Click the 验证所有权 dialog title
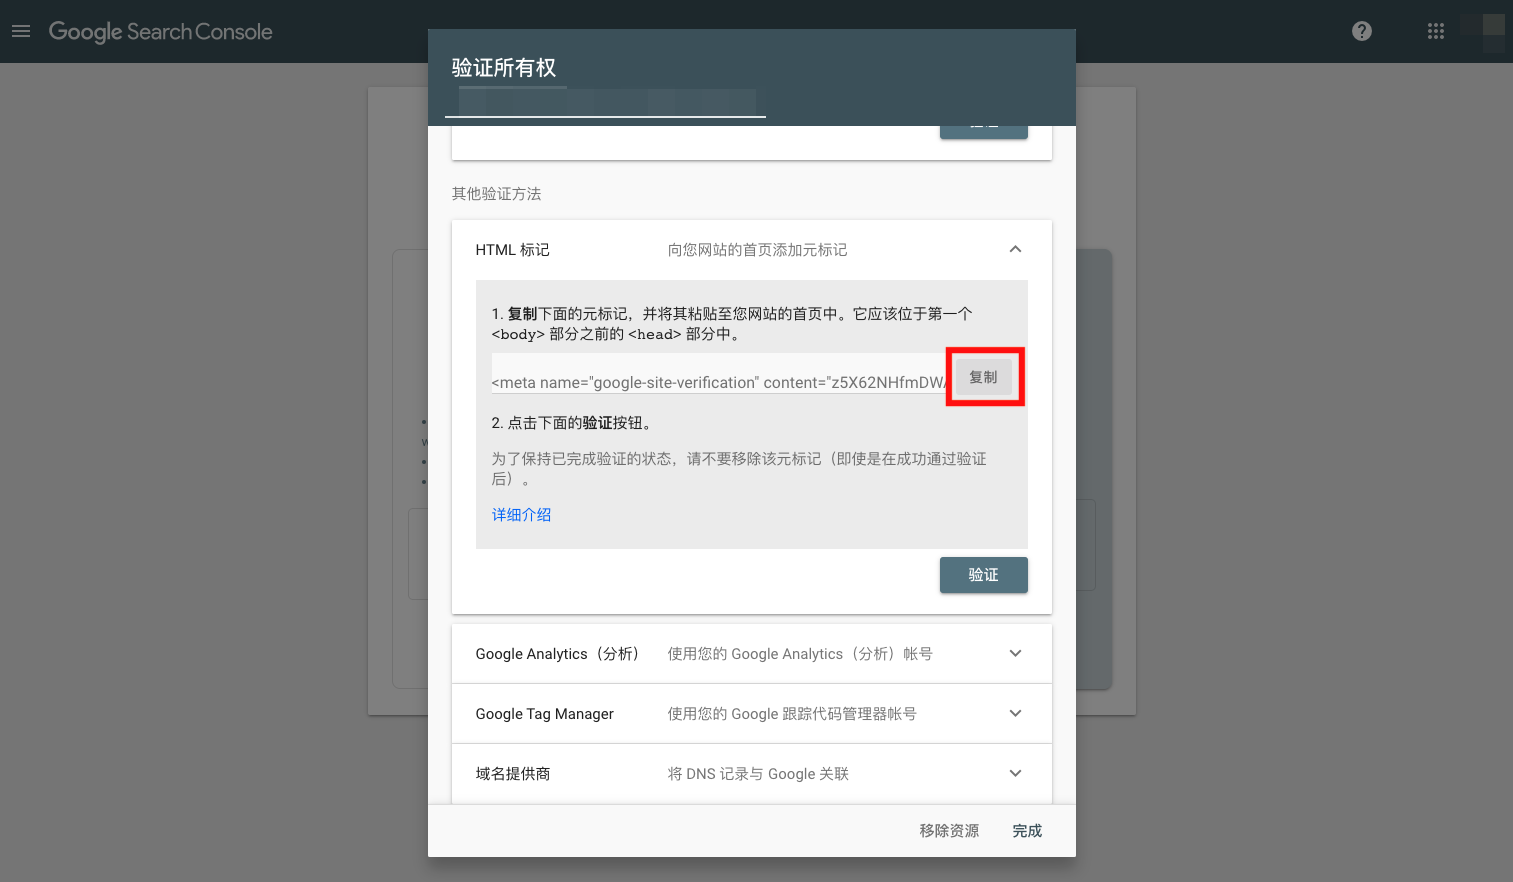The height and width of the screenshot is (882, 1513). coord(503,67)
